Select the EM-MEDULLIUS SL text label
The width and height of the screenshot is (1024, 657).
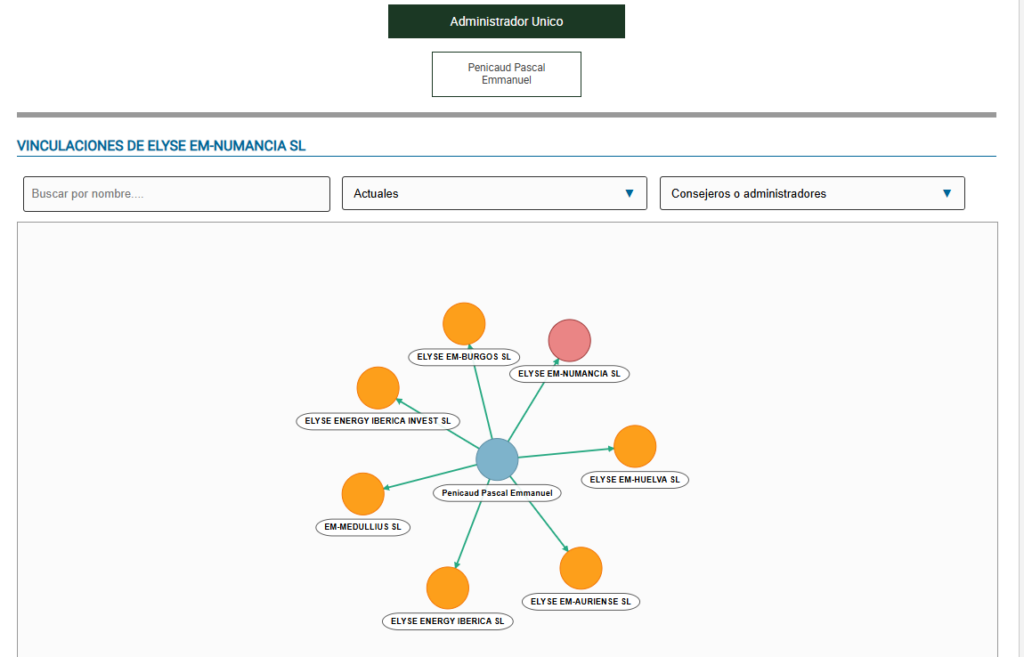(363, 527)
